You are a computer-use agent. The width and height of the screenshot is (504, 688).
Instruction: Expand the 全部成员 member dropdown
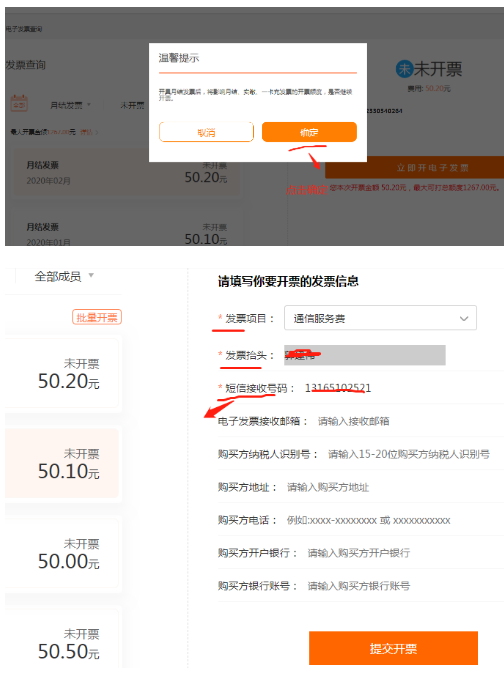(64, 276)
